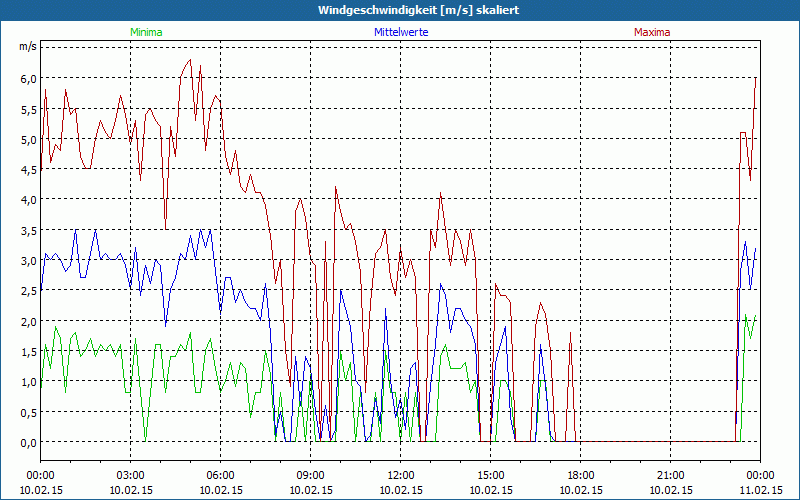Click the Maxima legend label
Screen dimensions: 800x500
click(652, 32)
